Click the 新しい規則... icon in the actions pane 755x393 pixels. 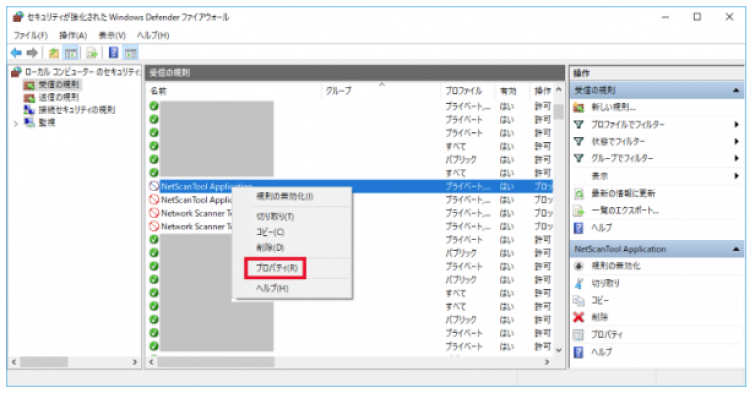click(579, 107)
